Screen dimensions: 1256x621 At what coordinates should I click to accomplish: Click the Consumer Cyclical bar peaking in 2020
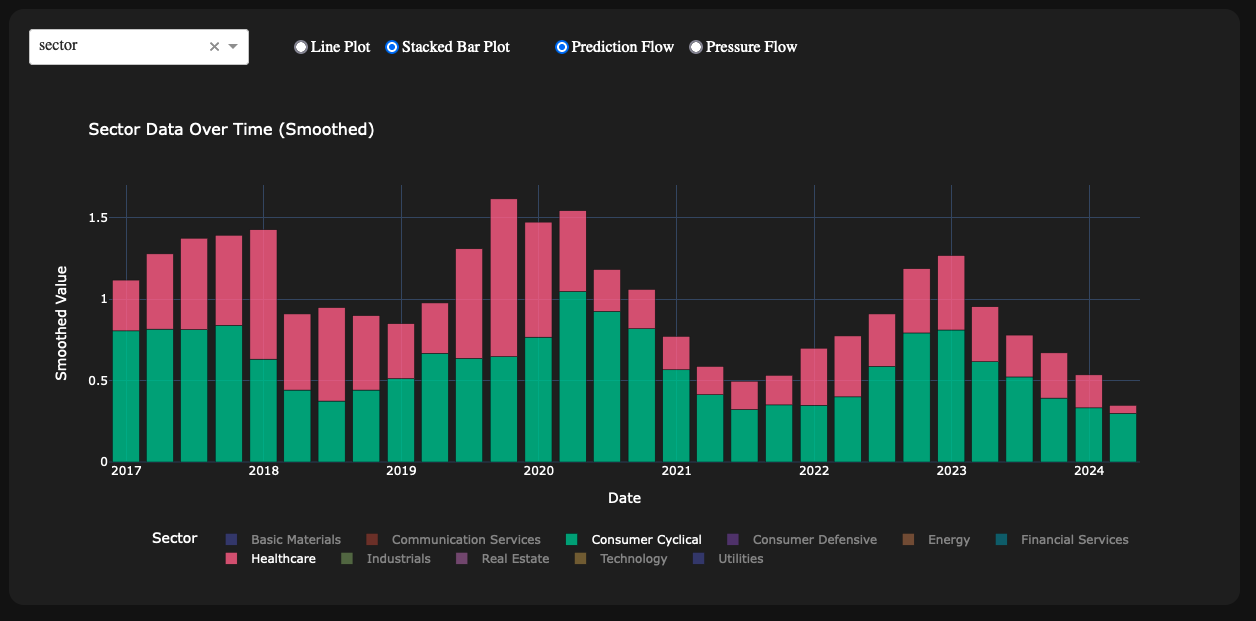click(573, 376)
